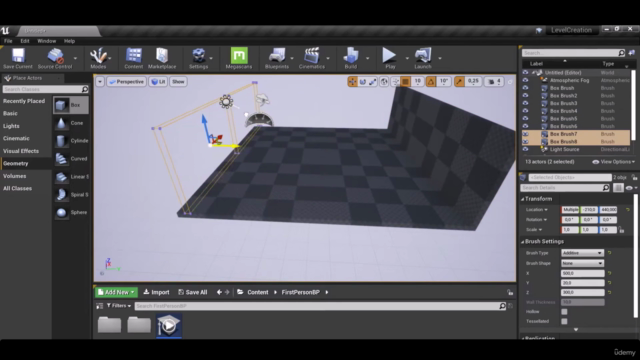Open the Marketplace icon

[162, 58]
